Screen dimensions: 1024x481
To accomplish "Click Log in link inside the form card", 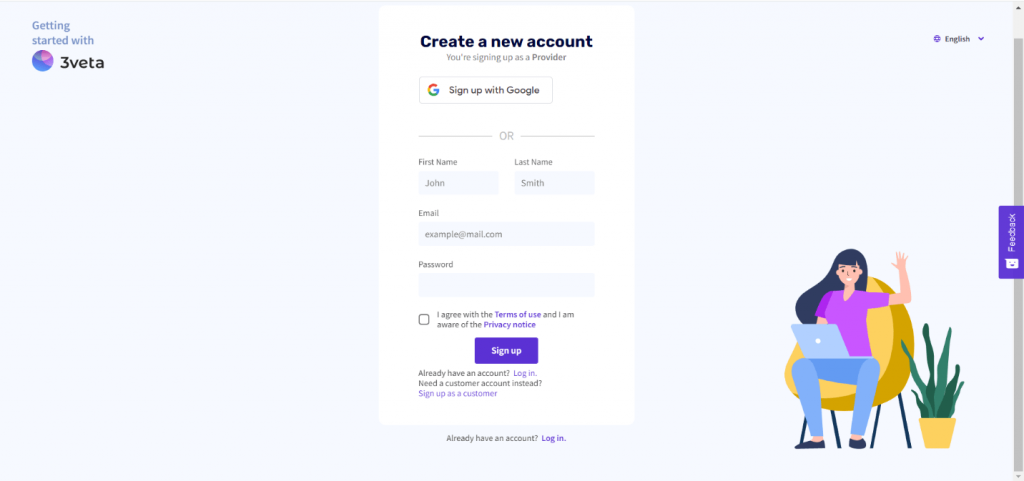I will tap(525, 373).
